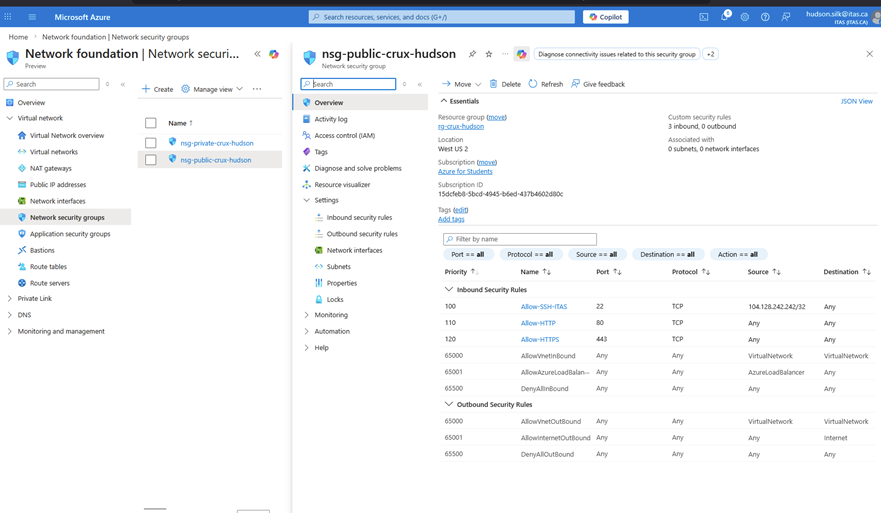Open Inbound security rules settings page

(x=359, y=217)
